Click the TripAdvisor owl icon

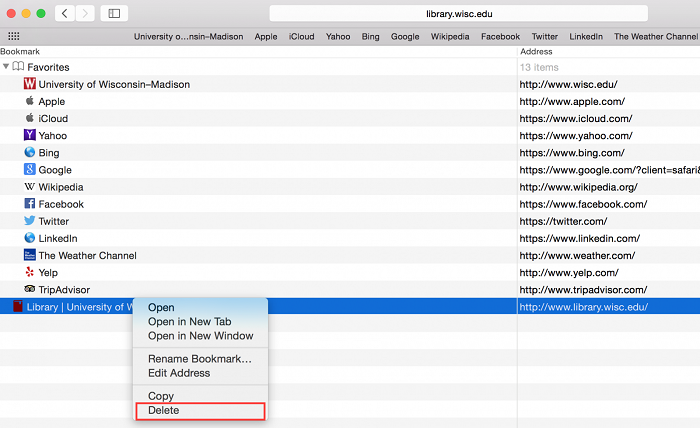coord(29,289)
